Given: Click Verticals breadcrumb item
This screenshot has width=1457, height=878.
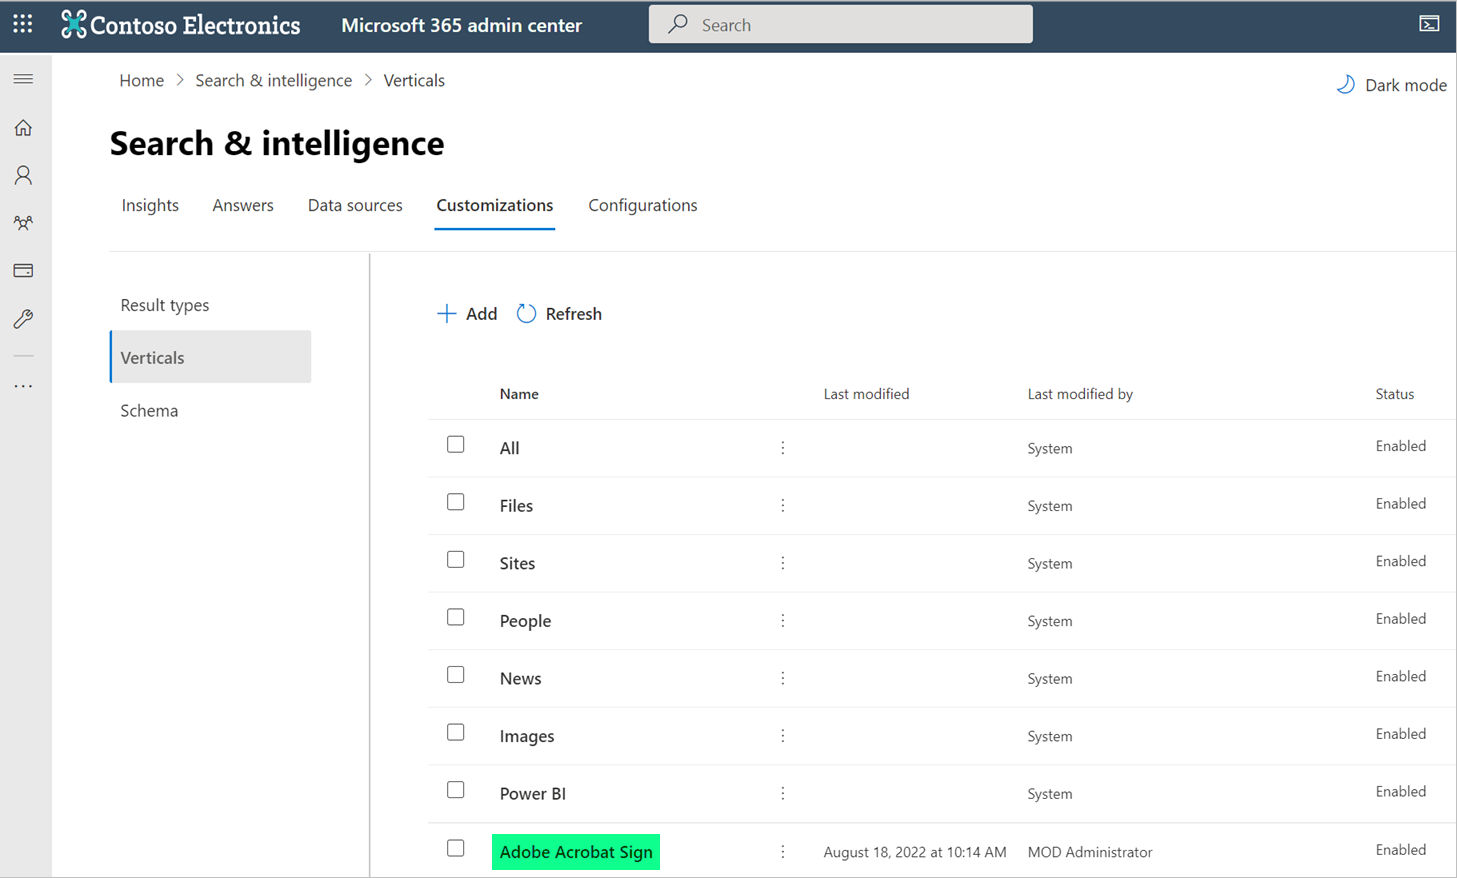Looking at the screenshot, I should coord(414,80).
